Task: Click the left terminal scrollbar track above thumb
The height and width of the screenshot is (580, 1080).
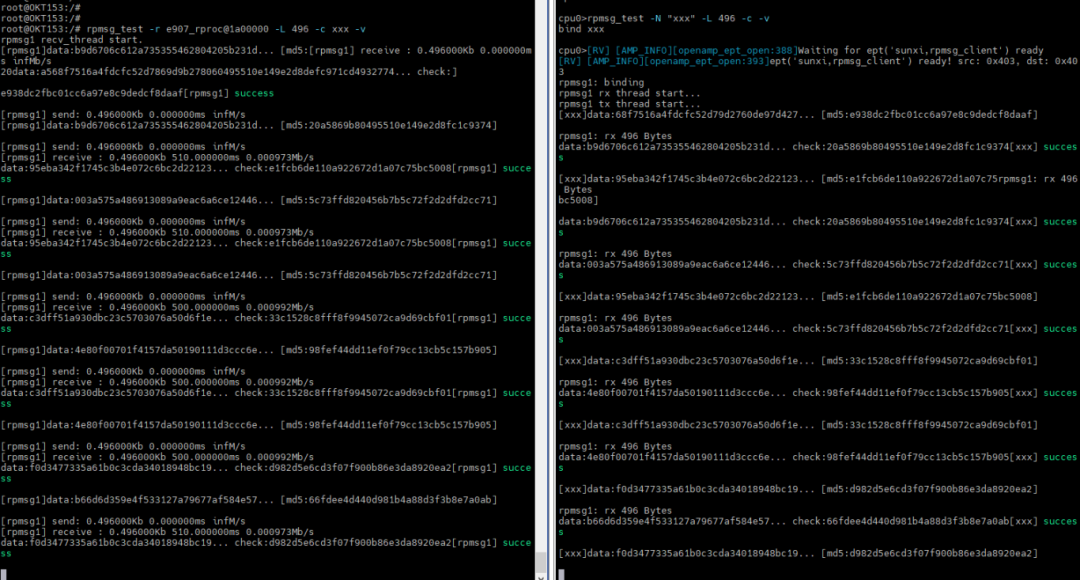Action: pos(541,276)
